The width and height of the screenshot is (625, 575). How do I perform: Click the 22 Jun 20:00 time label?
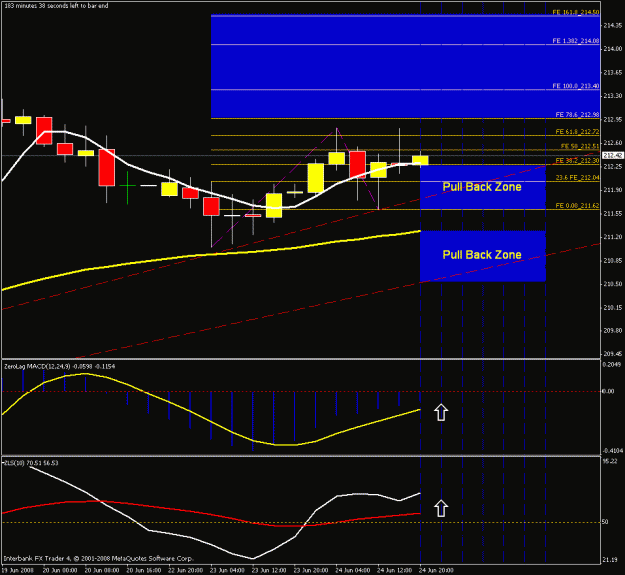tap(185, 571)
